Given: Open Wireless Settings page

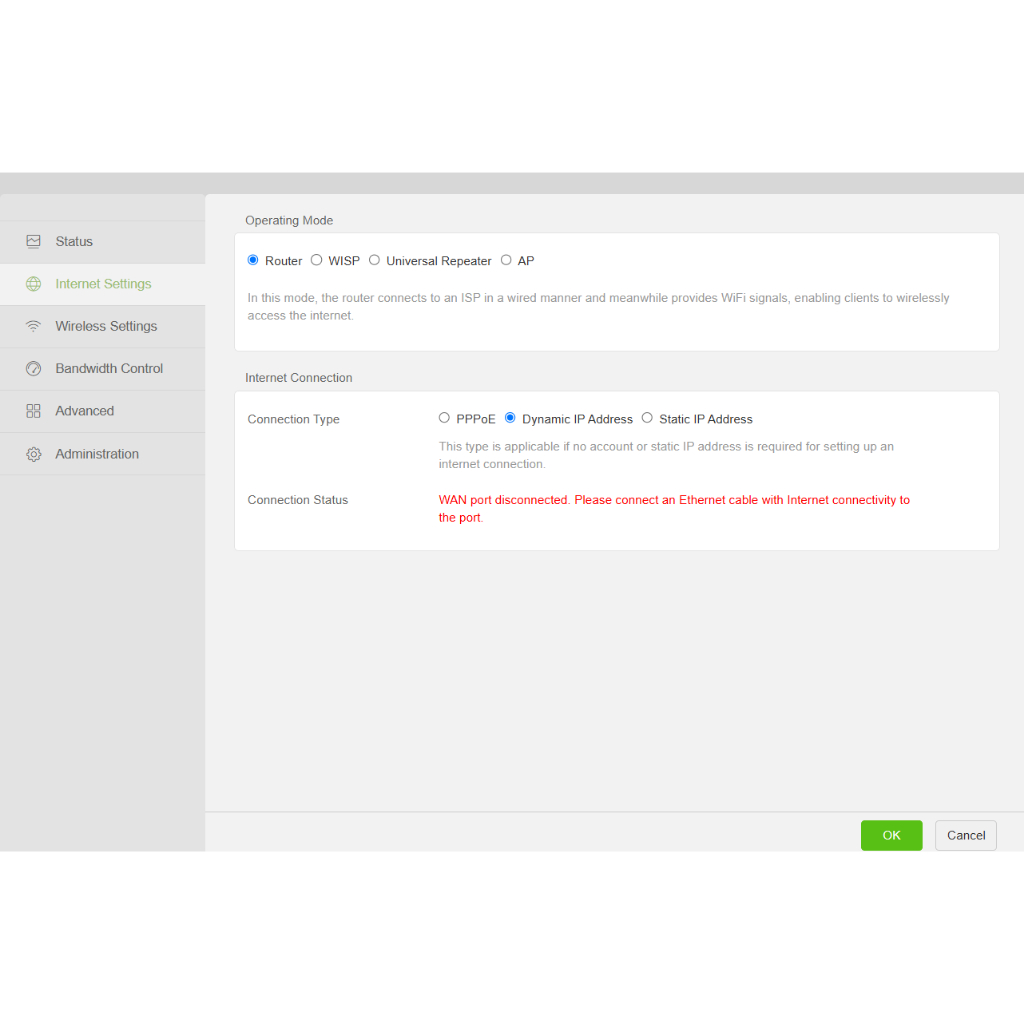Looking at the screenshot, I should pyautogui.click(x=106, y=326).
